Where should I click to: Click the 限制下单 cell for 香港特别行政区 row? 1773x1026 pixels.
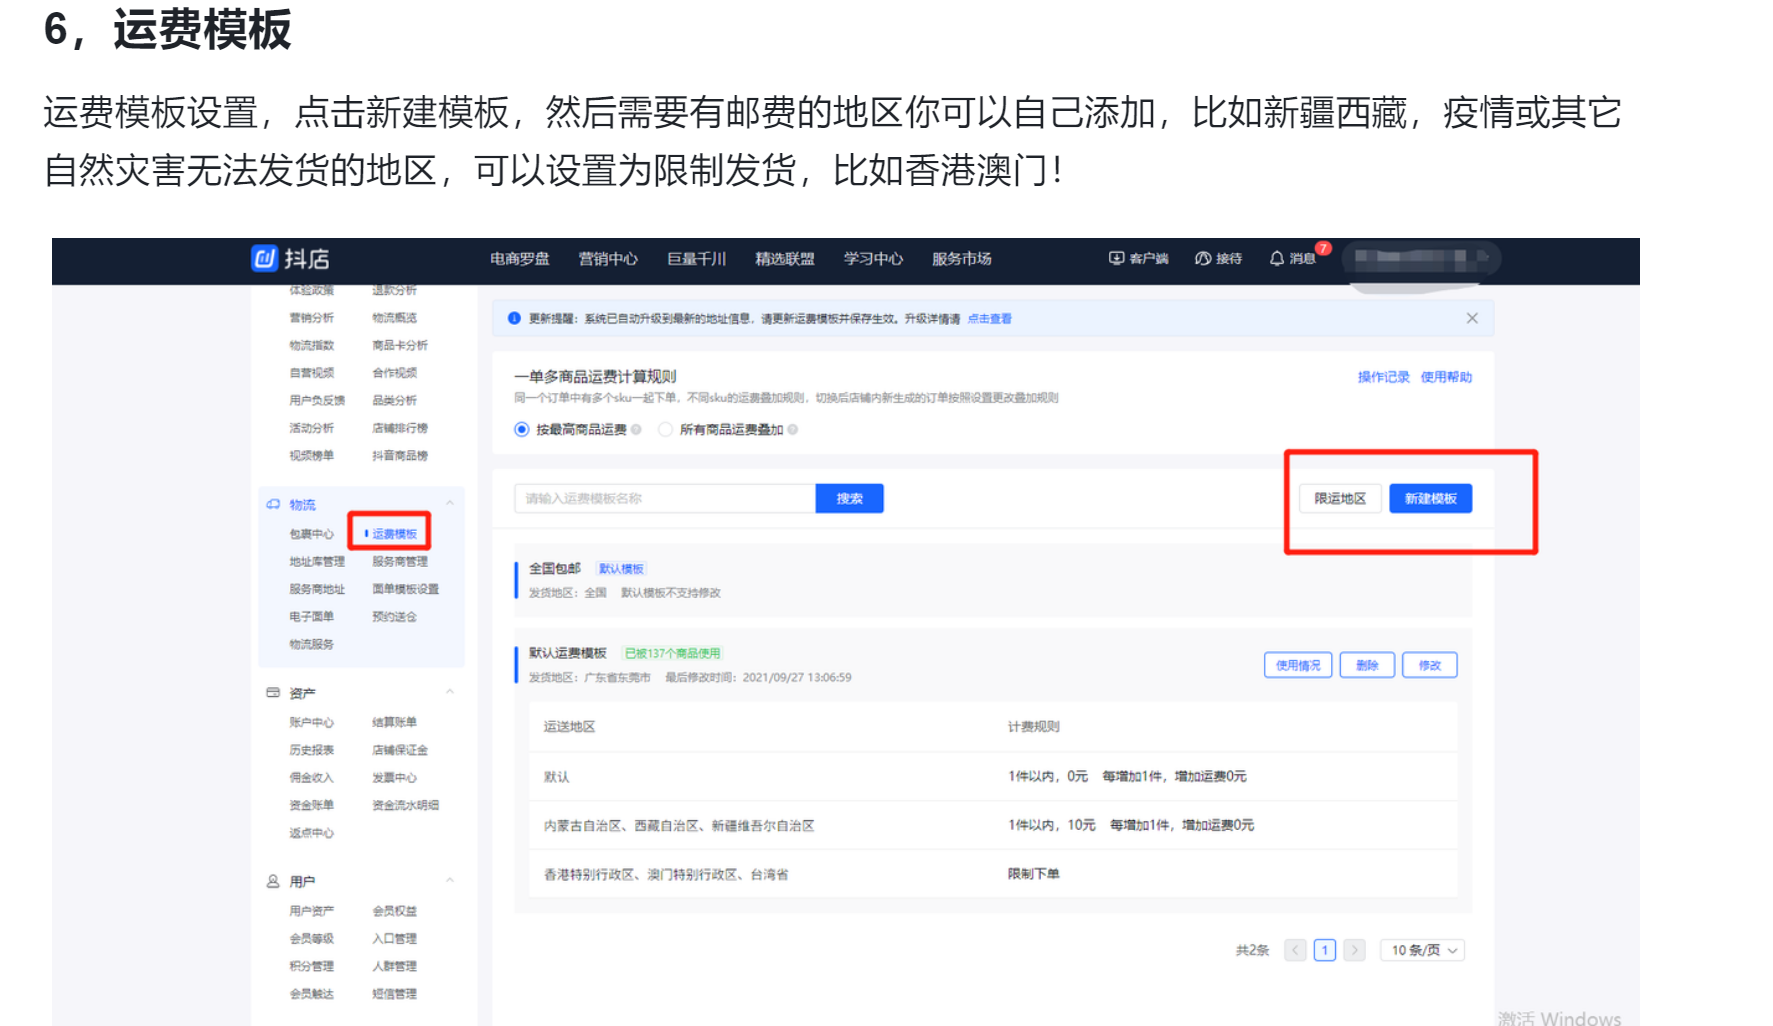pos(1034,875)
